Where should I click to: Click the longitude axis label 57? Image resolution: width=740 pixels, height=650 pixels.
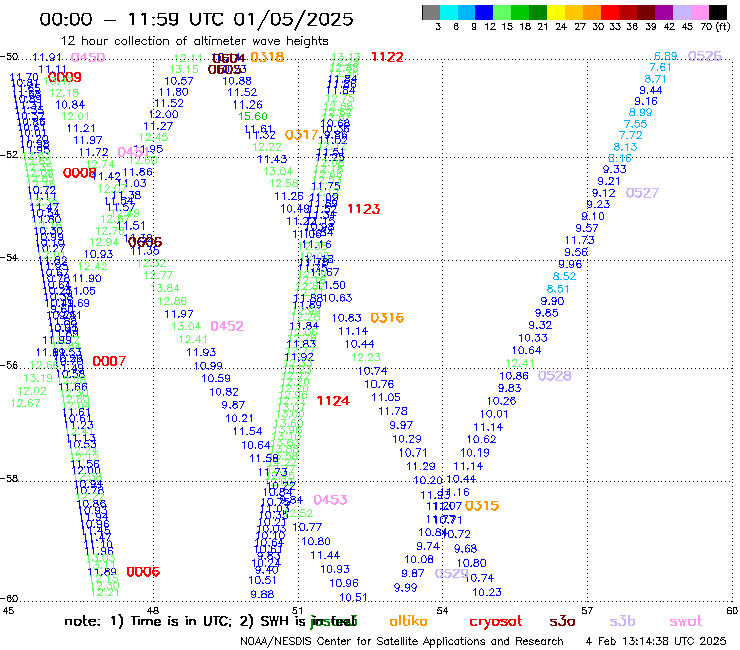587,610
